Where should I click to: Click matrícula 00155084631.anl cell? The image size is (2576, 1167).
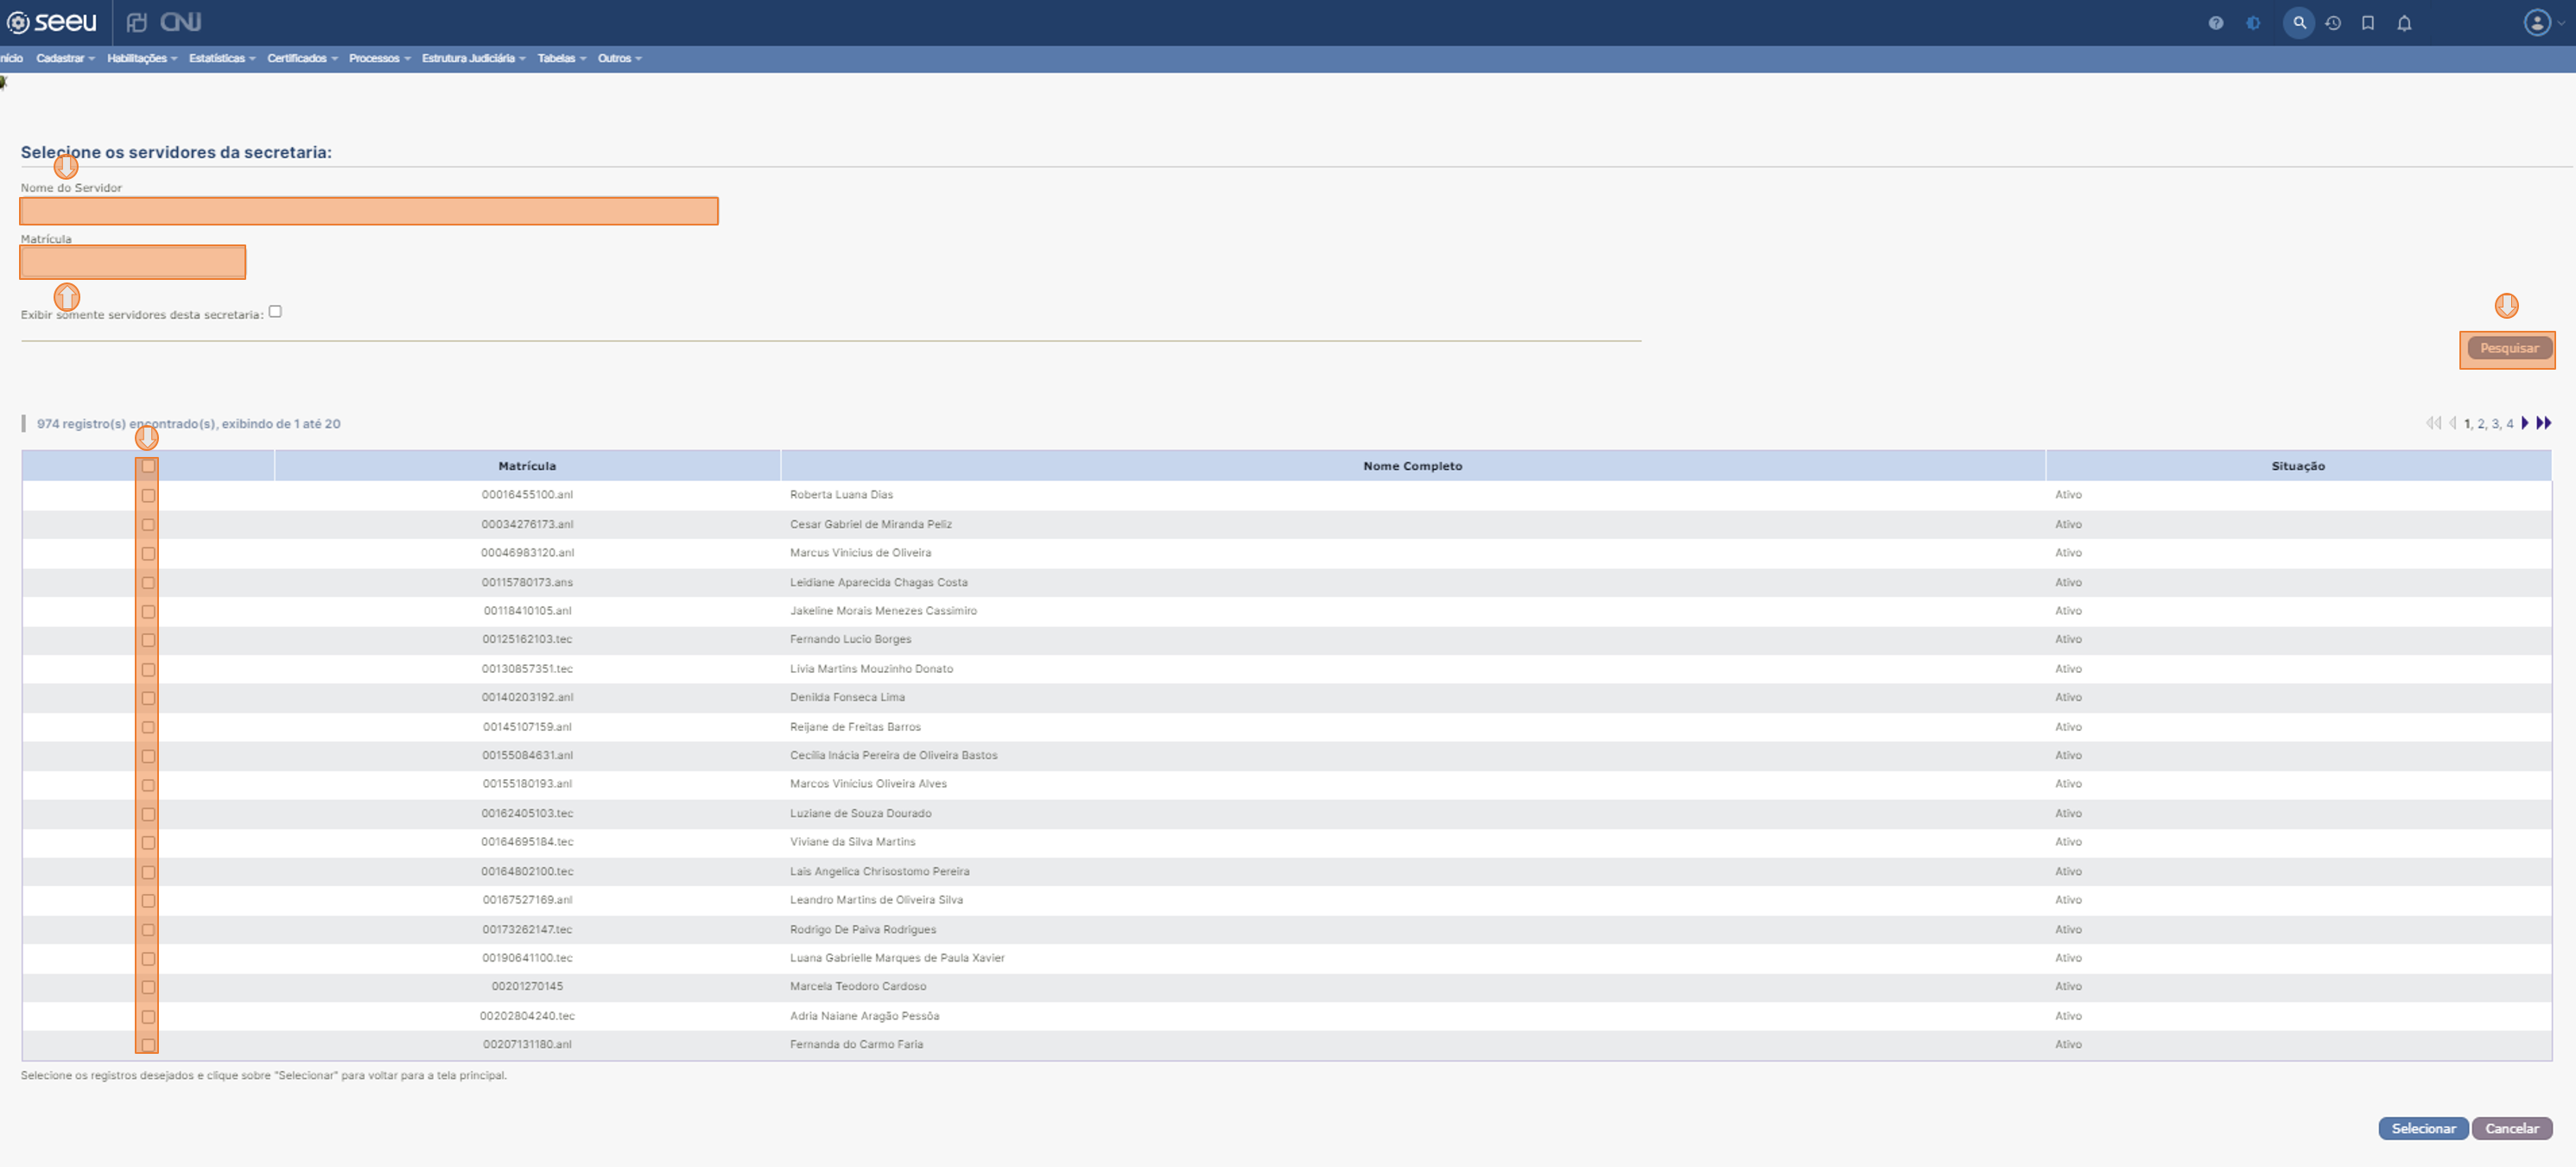pos(527,755)
